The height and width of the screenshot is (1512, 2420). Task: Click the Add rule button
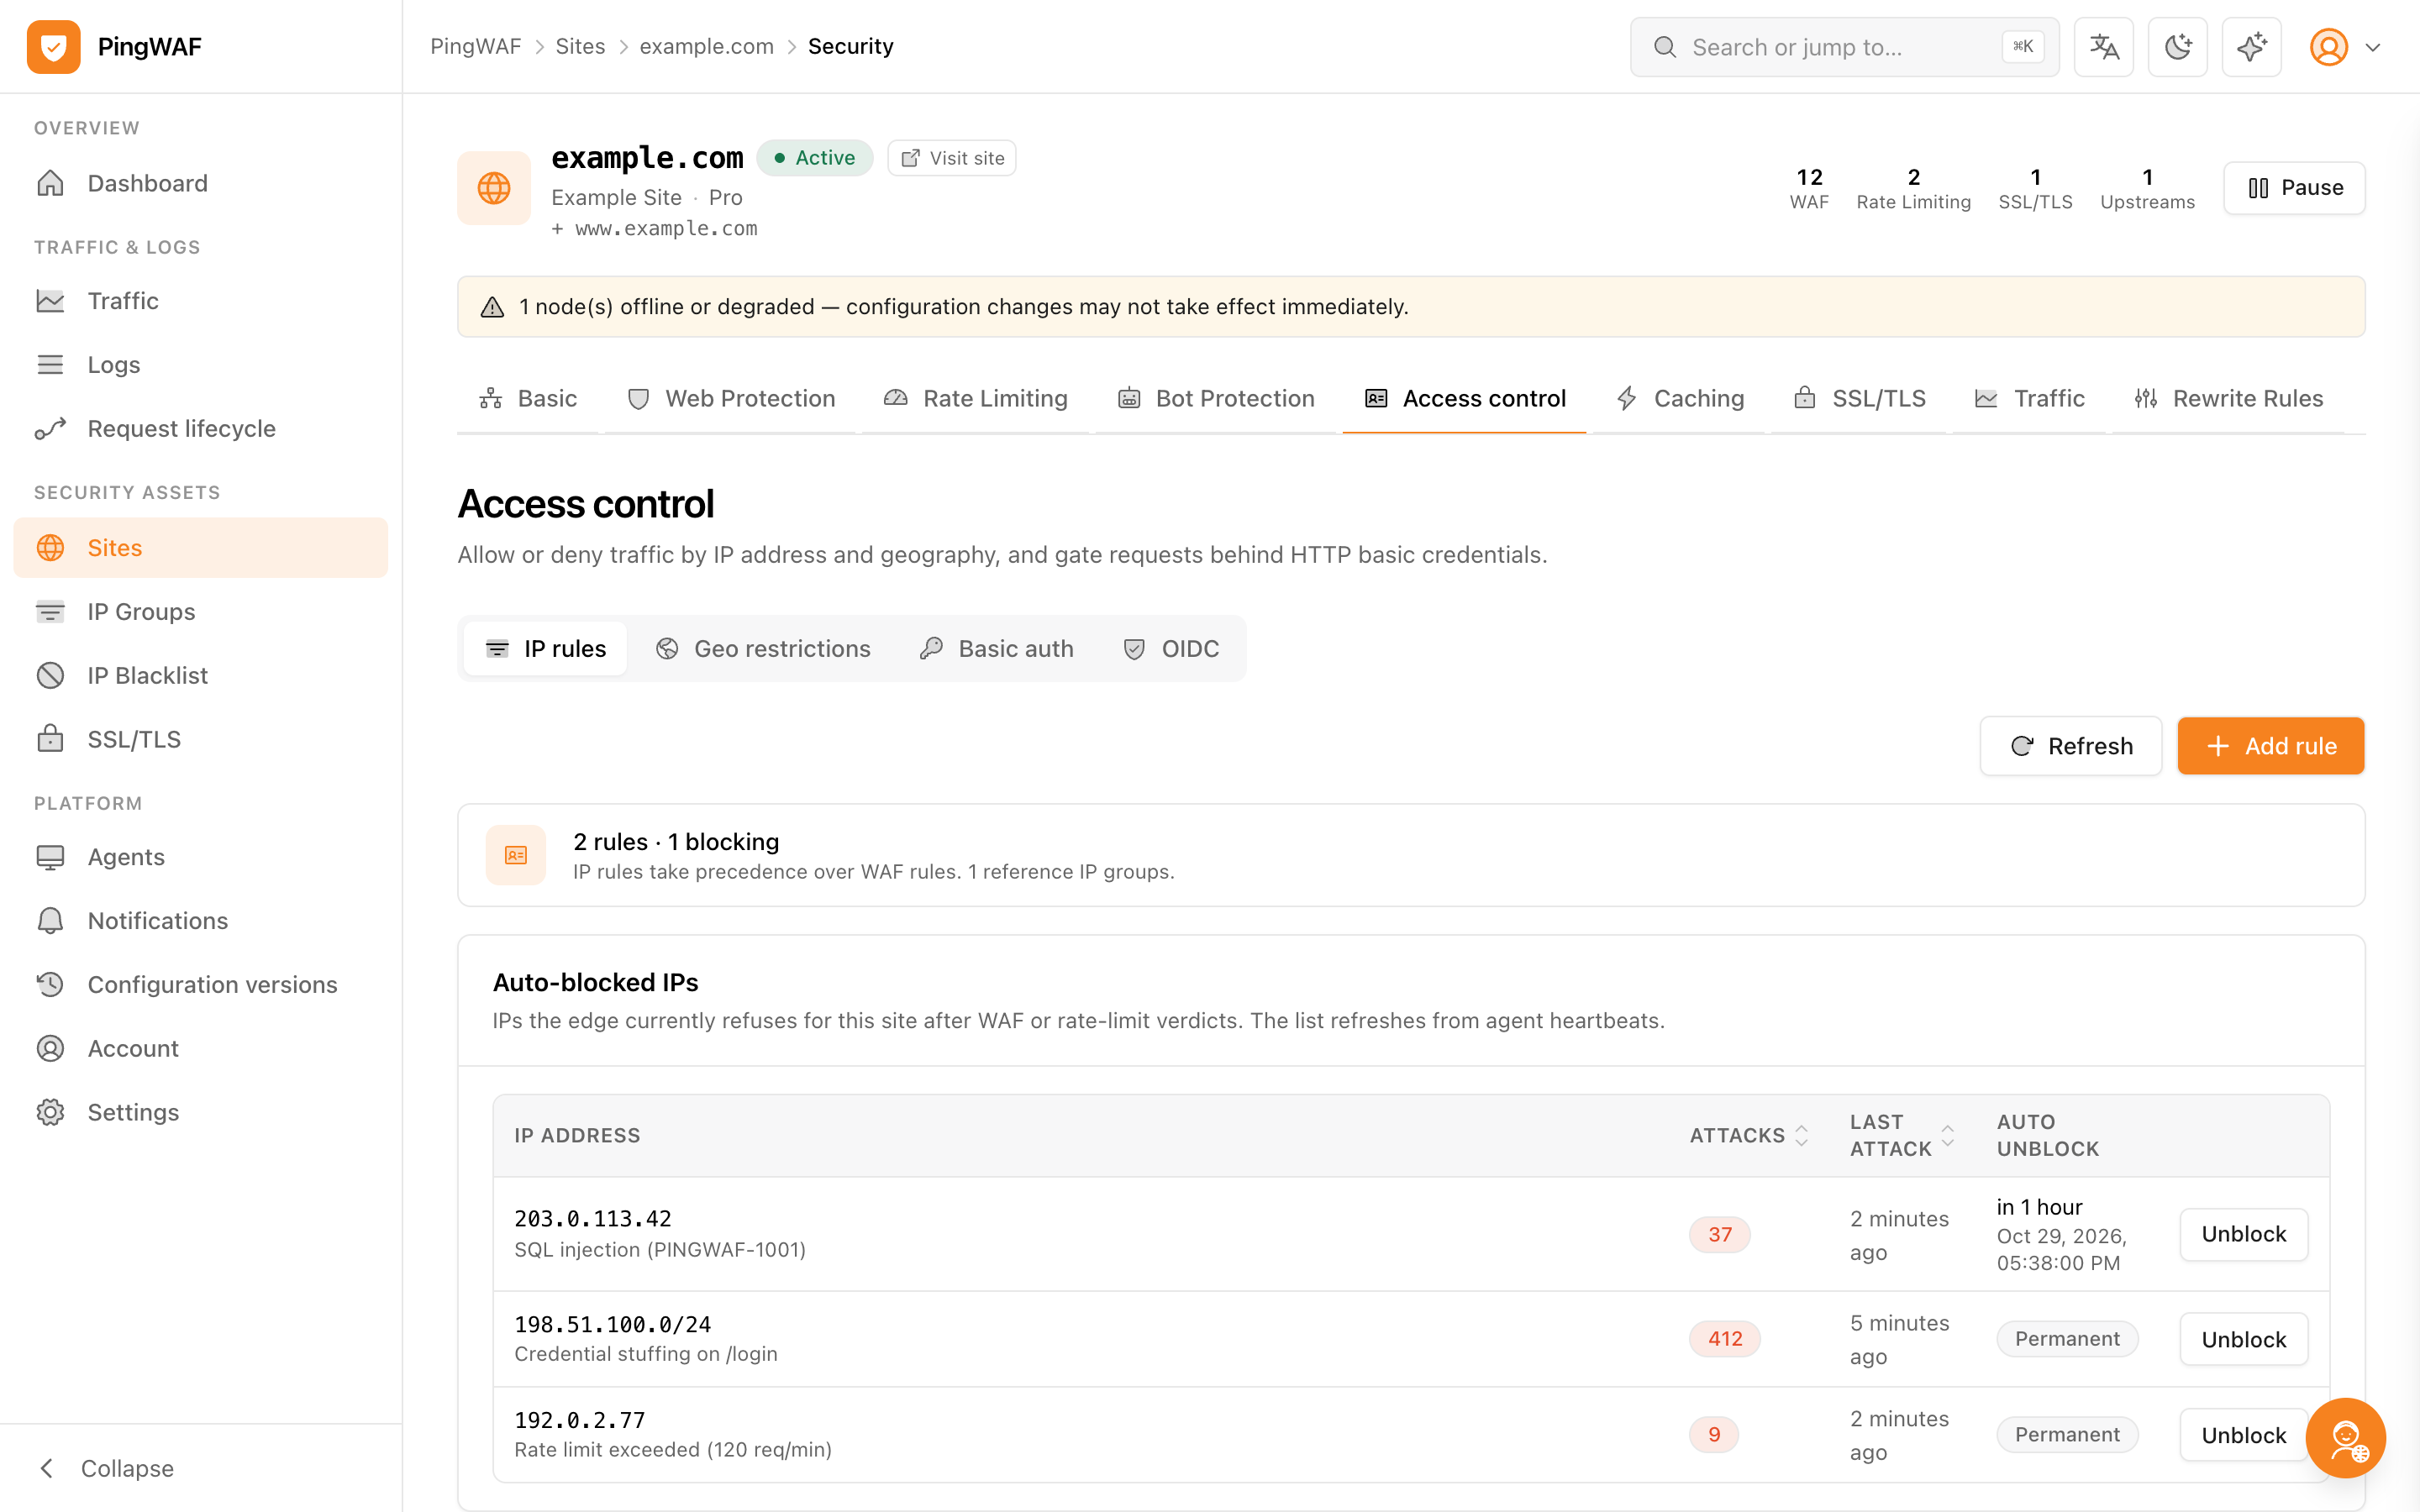coord(2271,746)
